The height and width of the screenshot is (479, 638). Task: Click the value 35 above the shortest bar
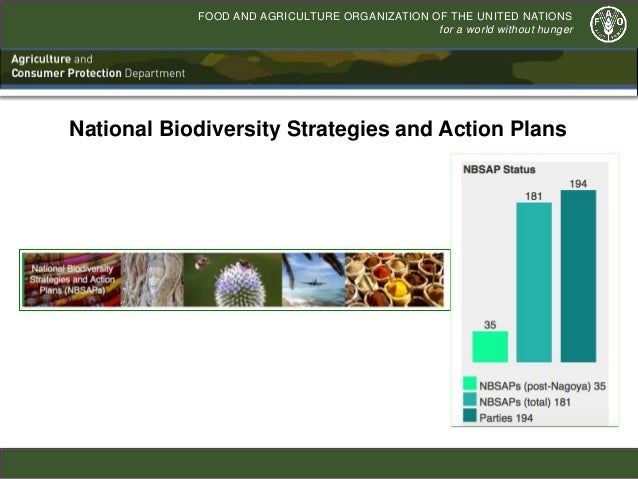(x=490, y=325)
